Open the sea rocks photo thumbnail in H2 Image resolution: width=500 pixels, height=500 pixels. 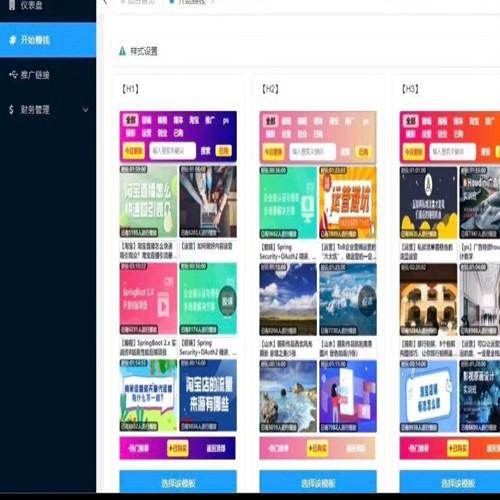pyautogui.click(x=288, y=396)
